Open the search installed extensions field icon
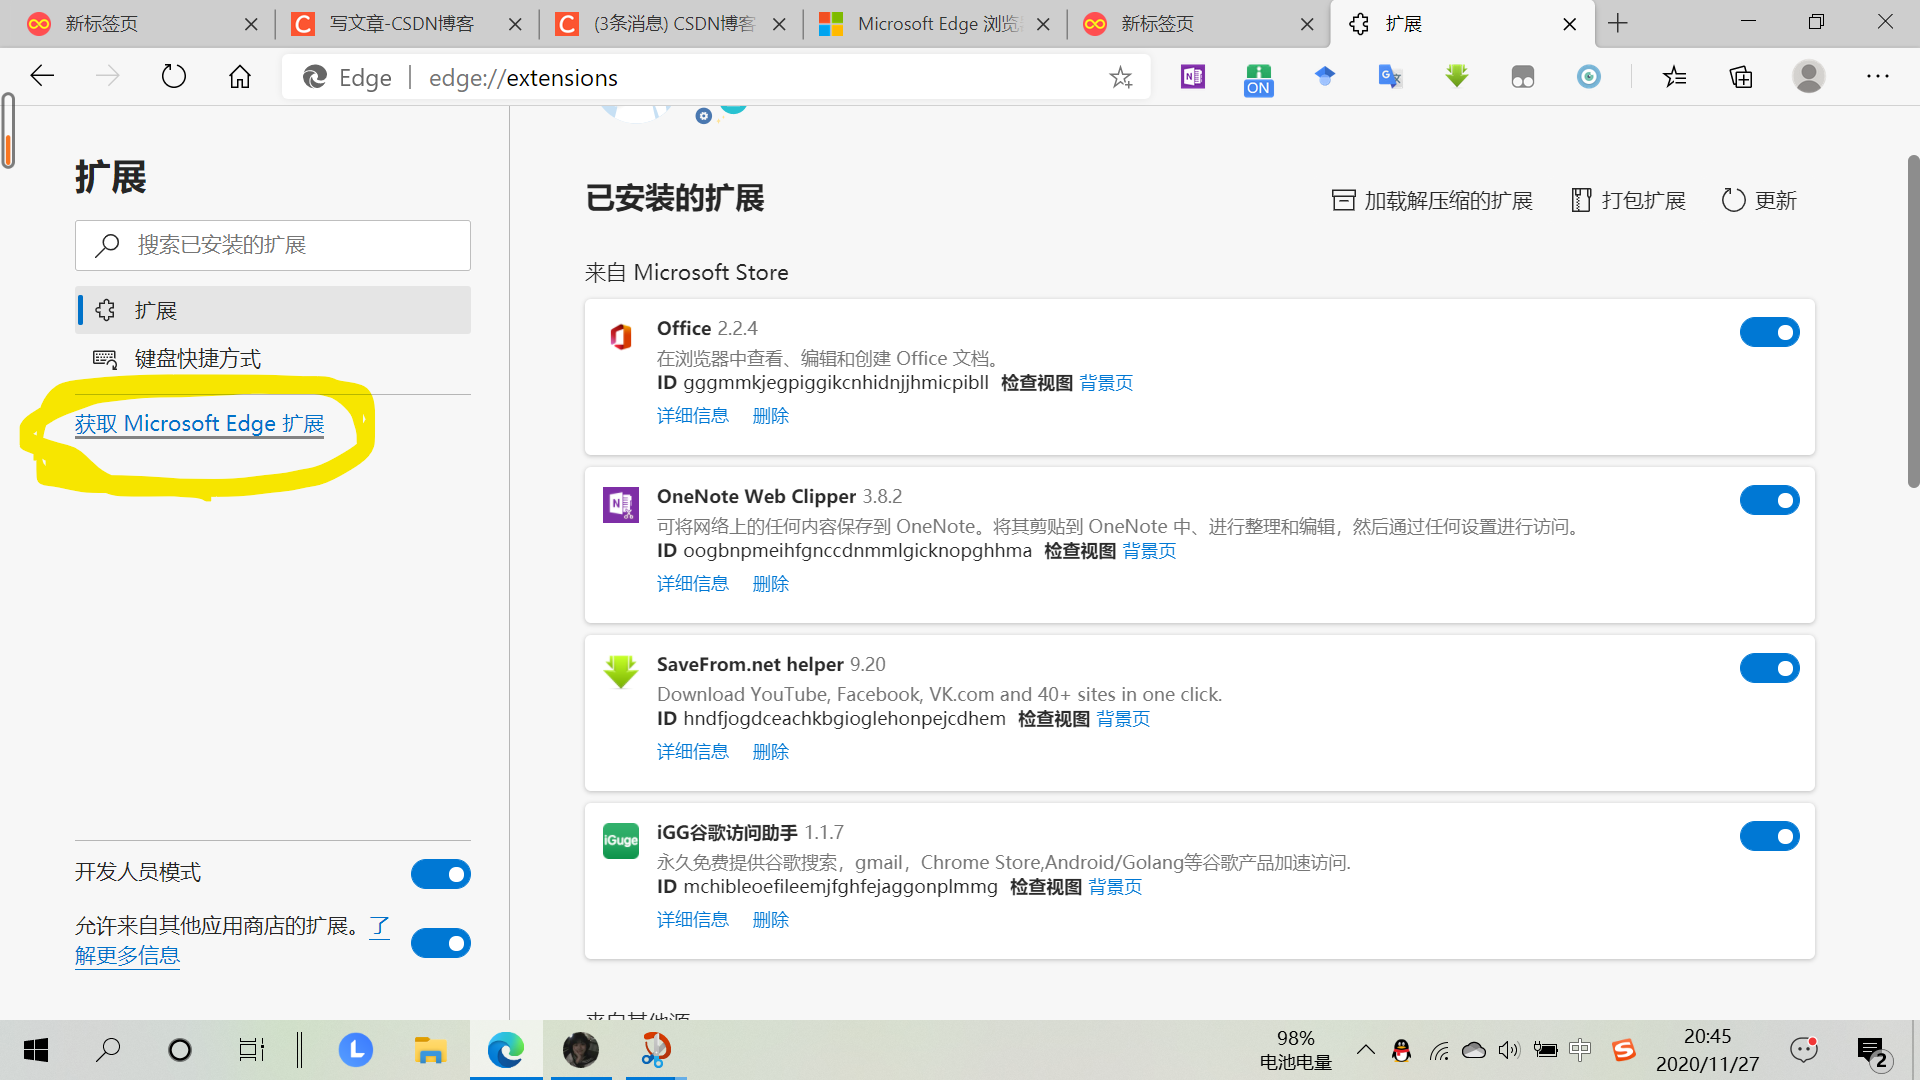The height and width of the screenshot is (1080, 1920). [x=107, y=245]
